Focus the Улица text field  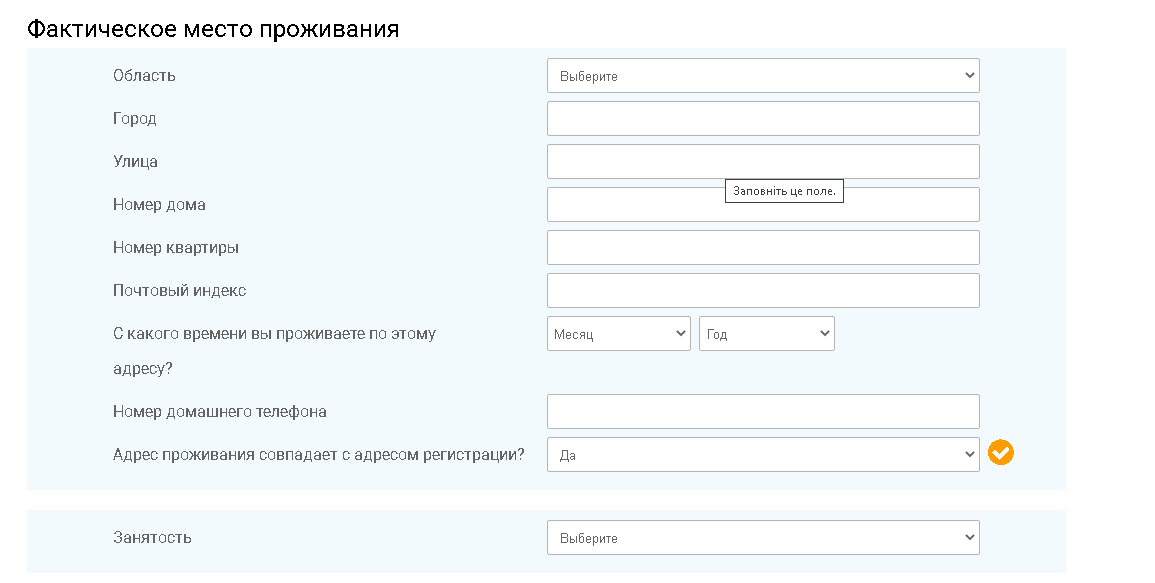(x=763, y=161)
